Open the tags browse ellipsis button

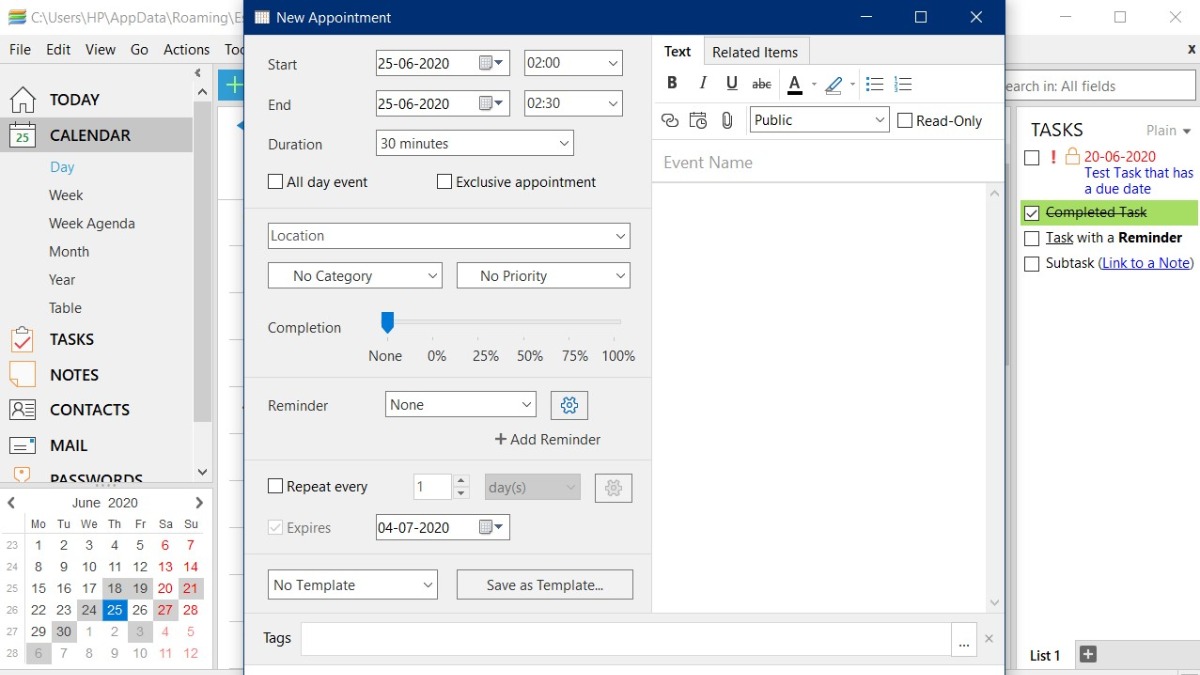[964, 639]
